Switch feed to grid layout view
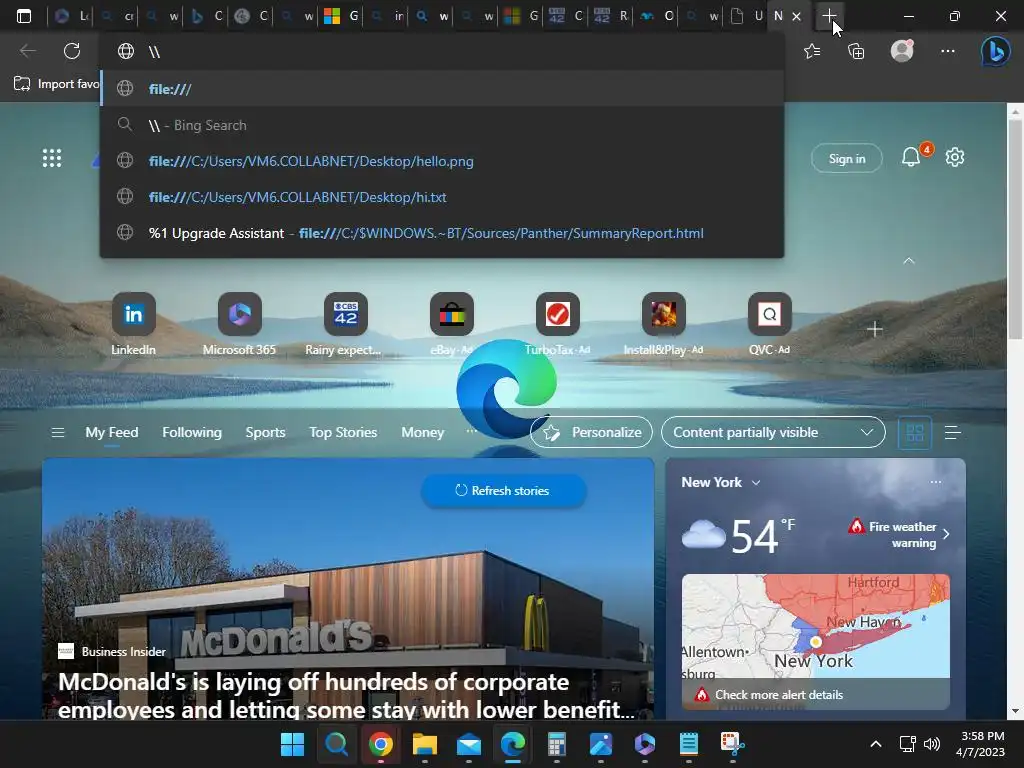The width and height of the screenshot is (1024, 768). pyautogui.click(x=915, y=432)
